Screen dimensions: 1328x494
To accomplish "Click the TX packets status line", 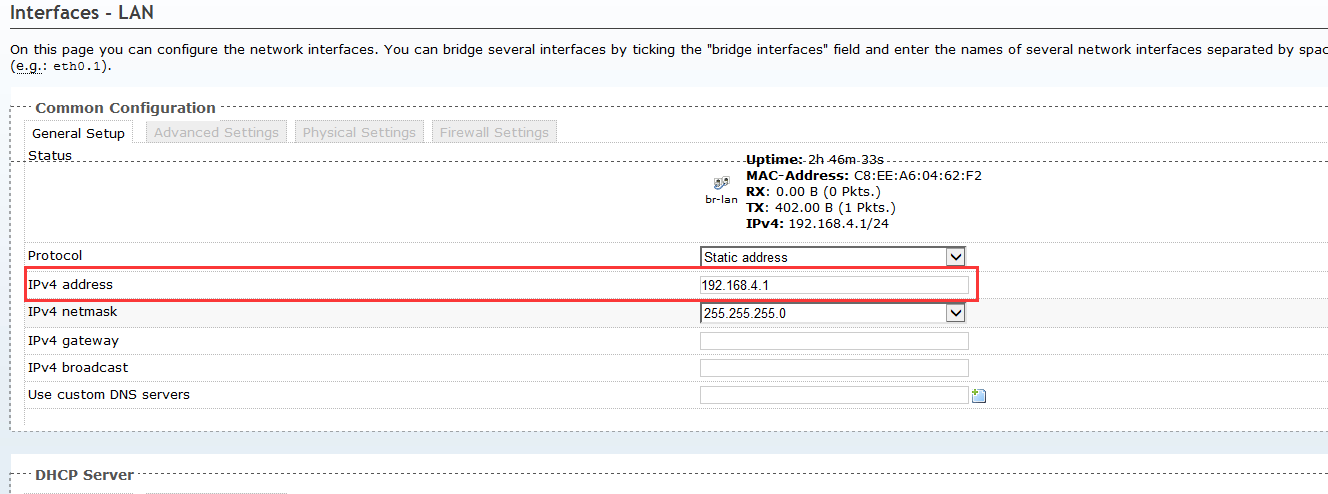I will pyautogui.click(x=820, y=207).
